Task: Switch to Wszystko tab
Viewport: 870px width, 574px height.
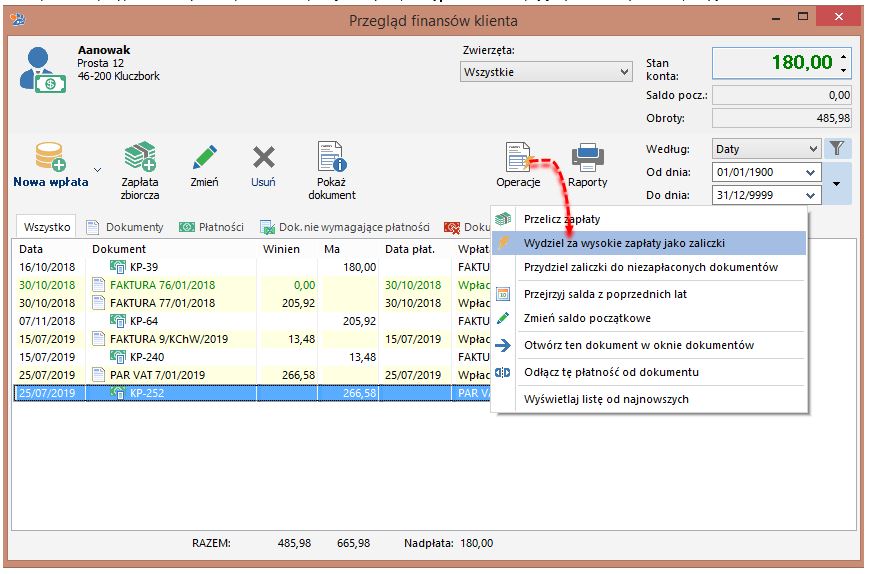Action: pyautogui.click(x=47, y=227)
